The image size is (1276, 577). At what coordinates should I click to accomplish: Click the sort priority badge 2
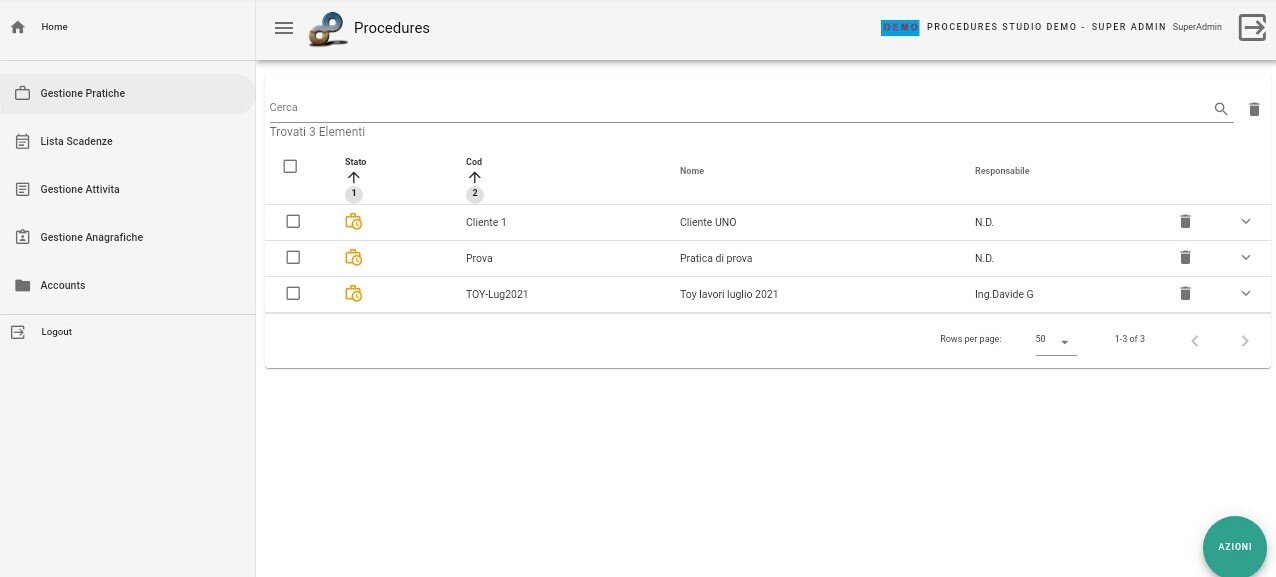(475, 194)
